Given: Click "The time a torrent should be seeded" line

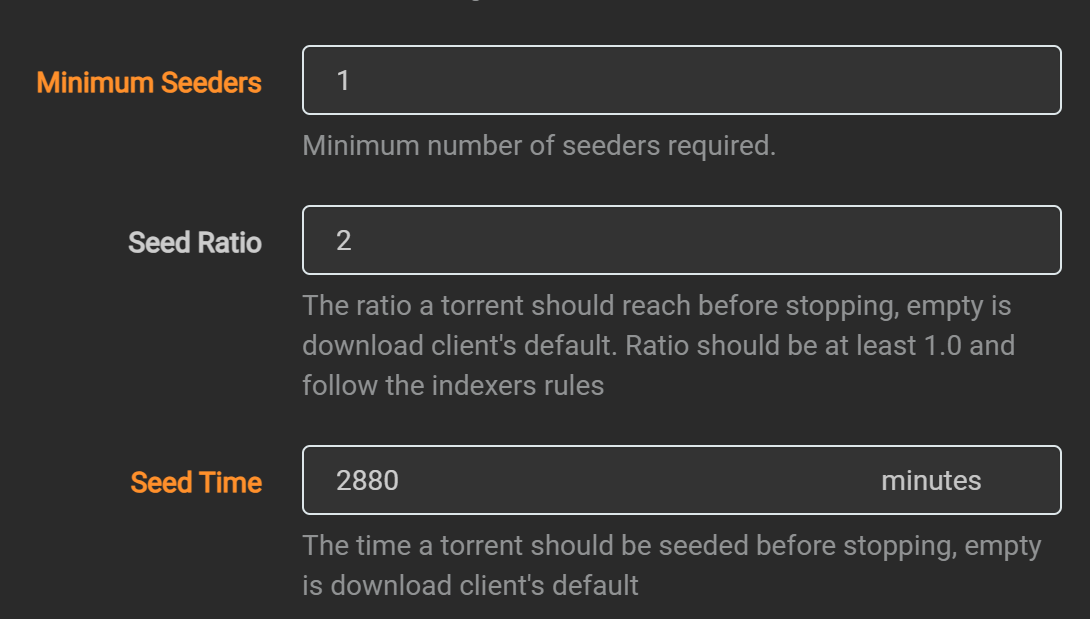Looking at the screenshot, I should tap(671, 546).
